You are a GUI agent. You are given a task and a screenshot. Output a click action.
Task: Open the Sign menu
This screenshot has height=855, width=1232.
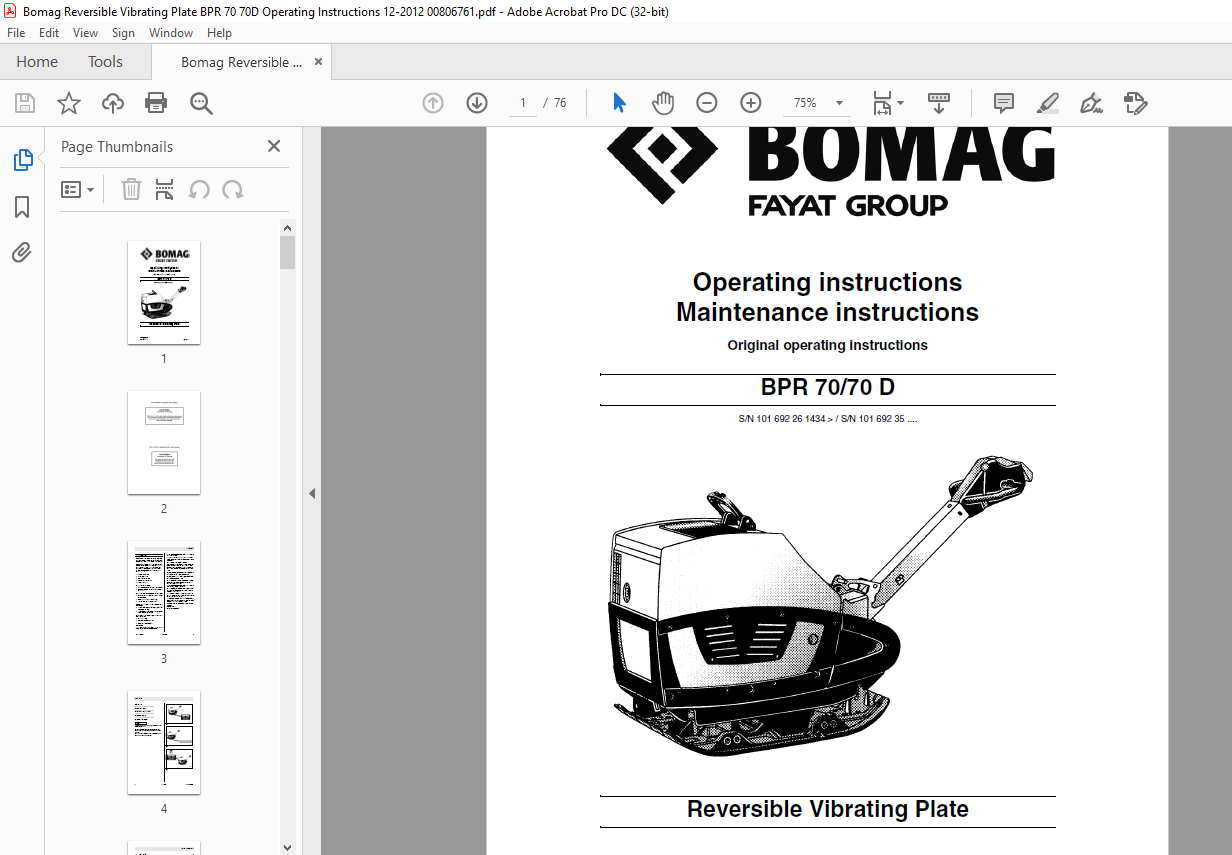pyautogui.click(x=123, y=32)
